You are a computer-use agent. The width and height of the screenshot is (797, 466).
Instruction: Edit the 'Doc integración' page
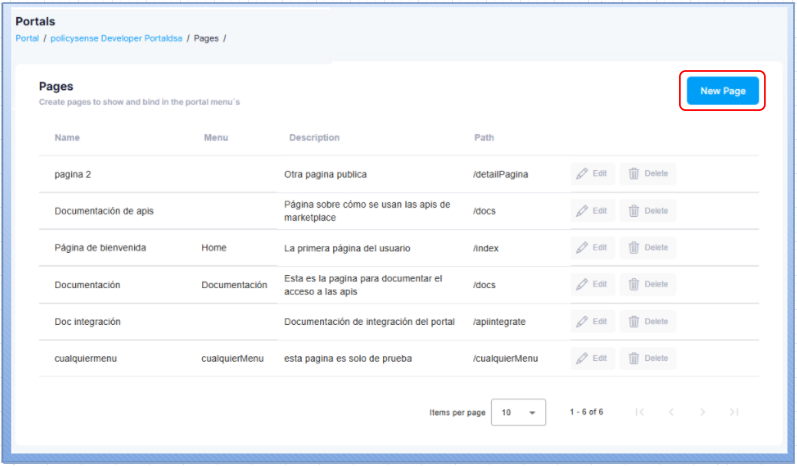tap(591, 321)
